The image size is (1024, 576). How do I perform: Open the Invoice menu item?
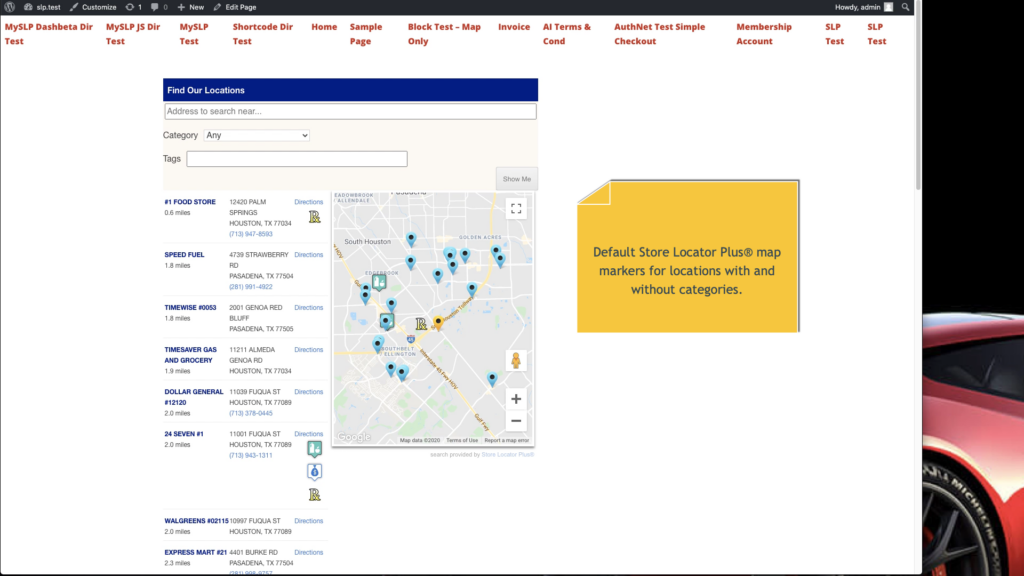point(514,27)
